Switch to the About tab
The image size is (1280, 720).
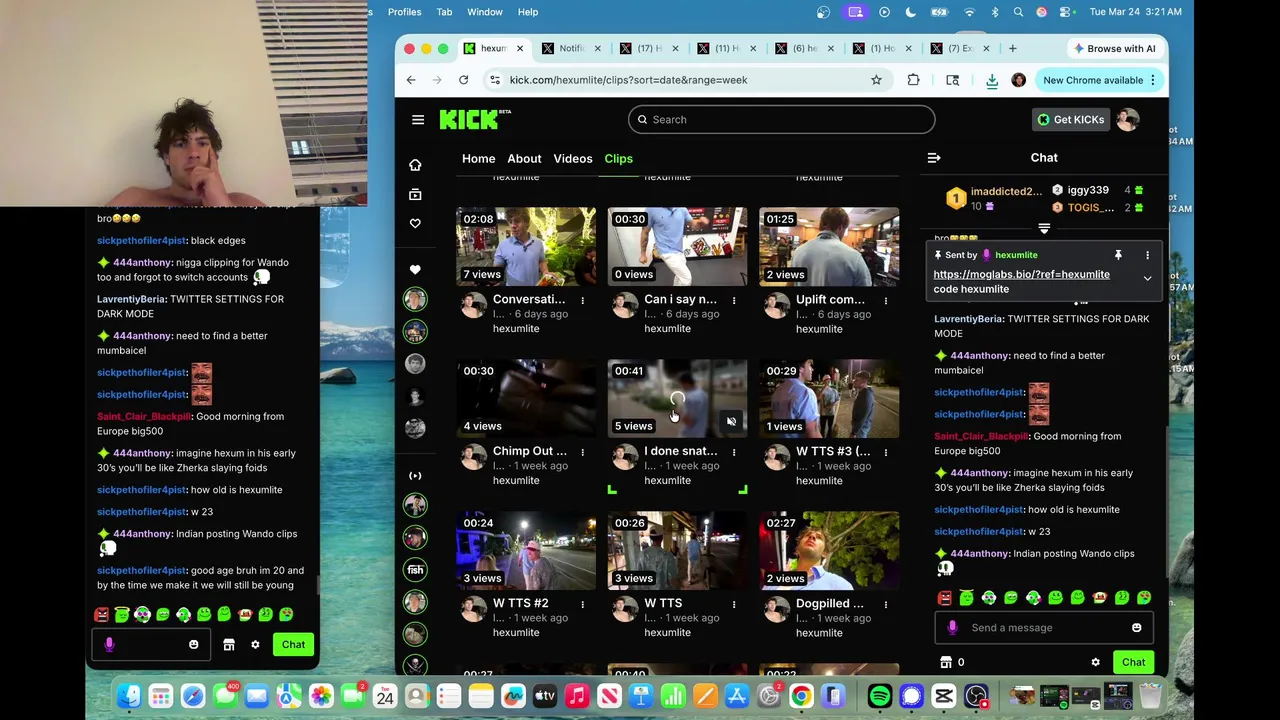pos(524,158)
